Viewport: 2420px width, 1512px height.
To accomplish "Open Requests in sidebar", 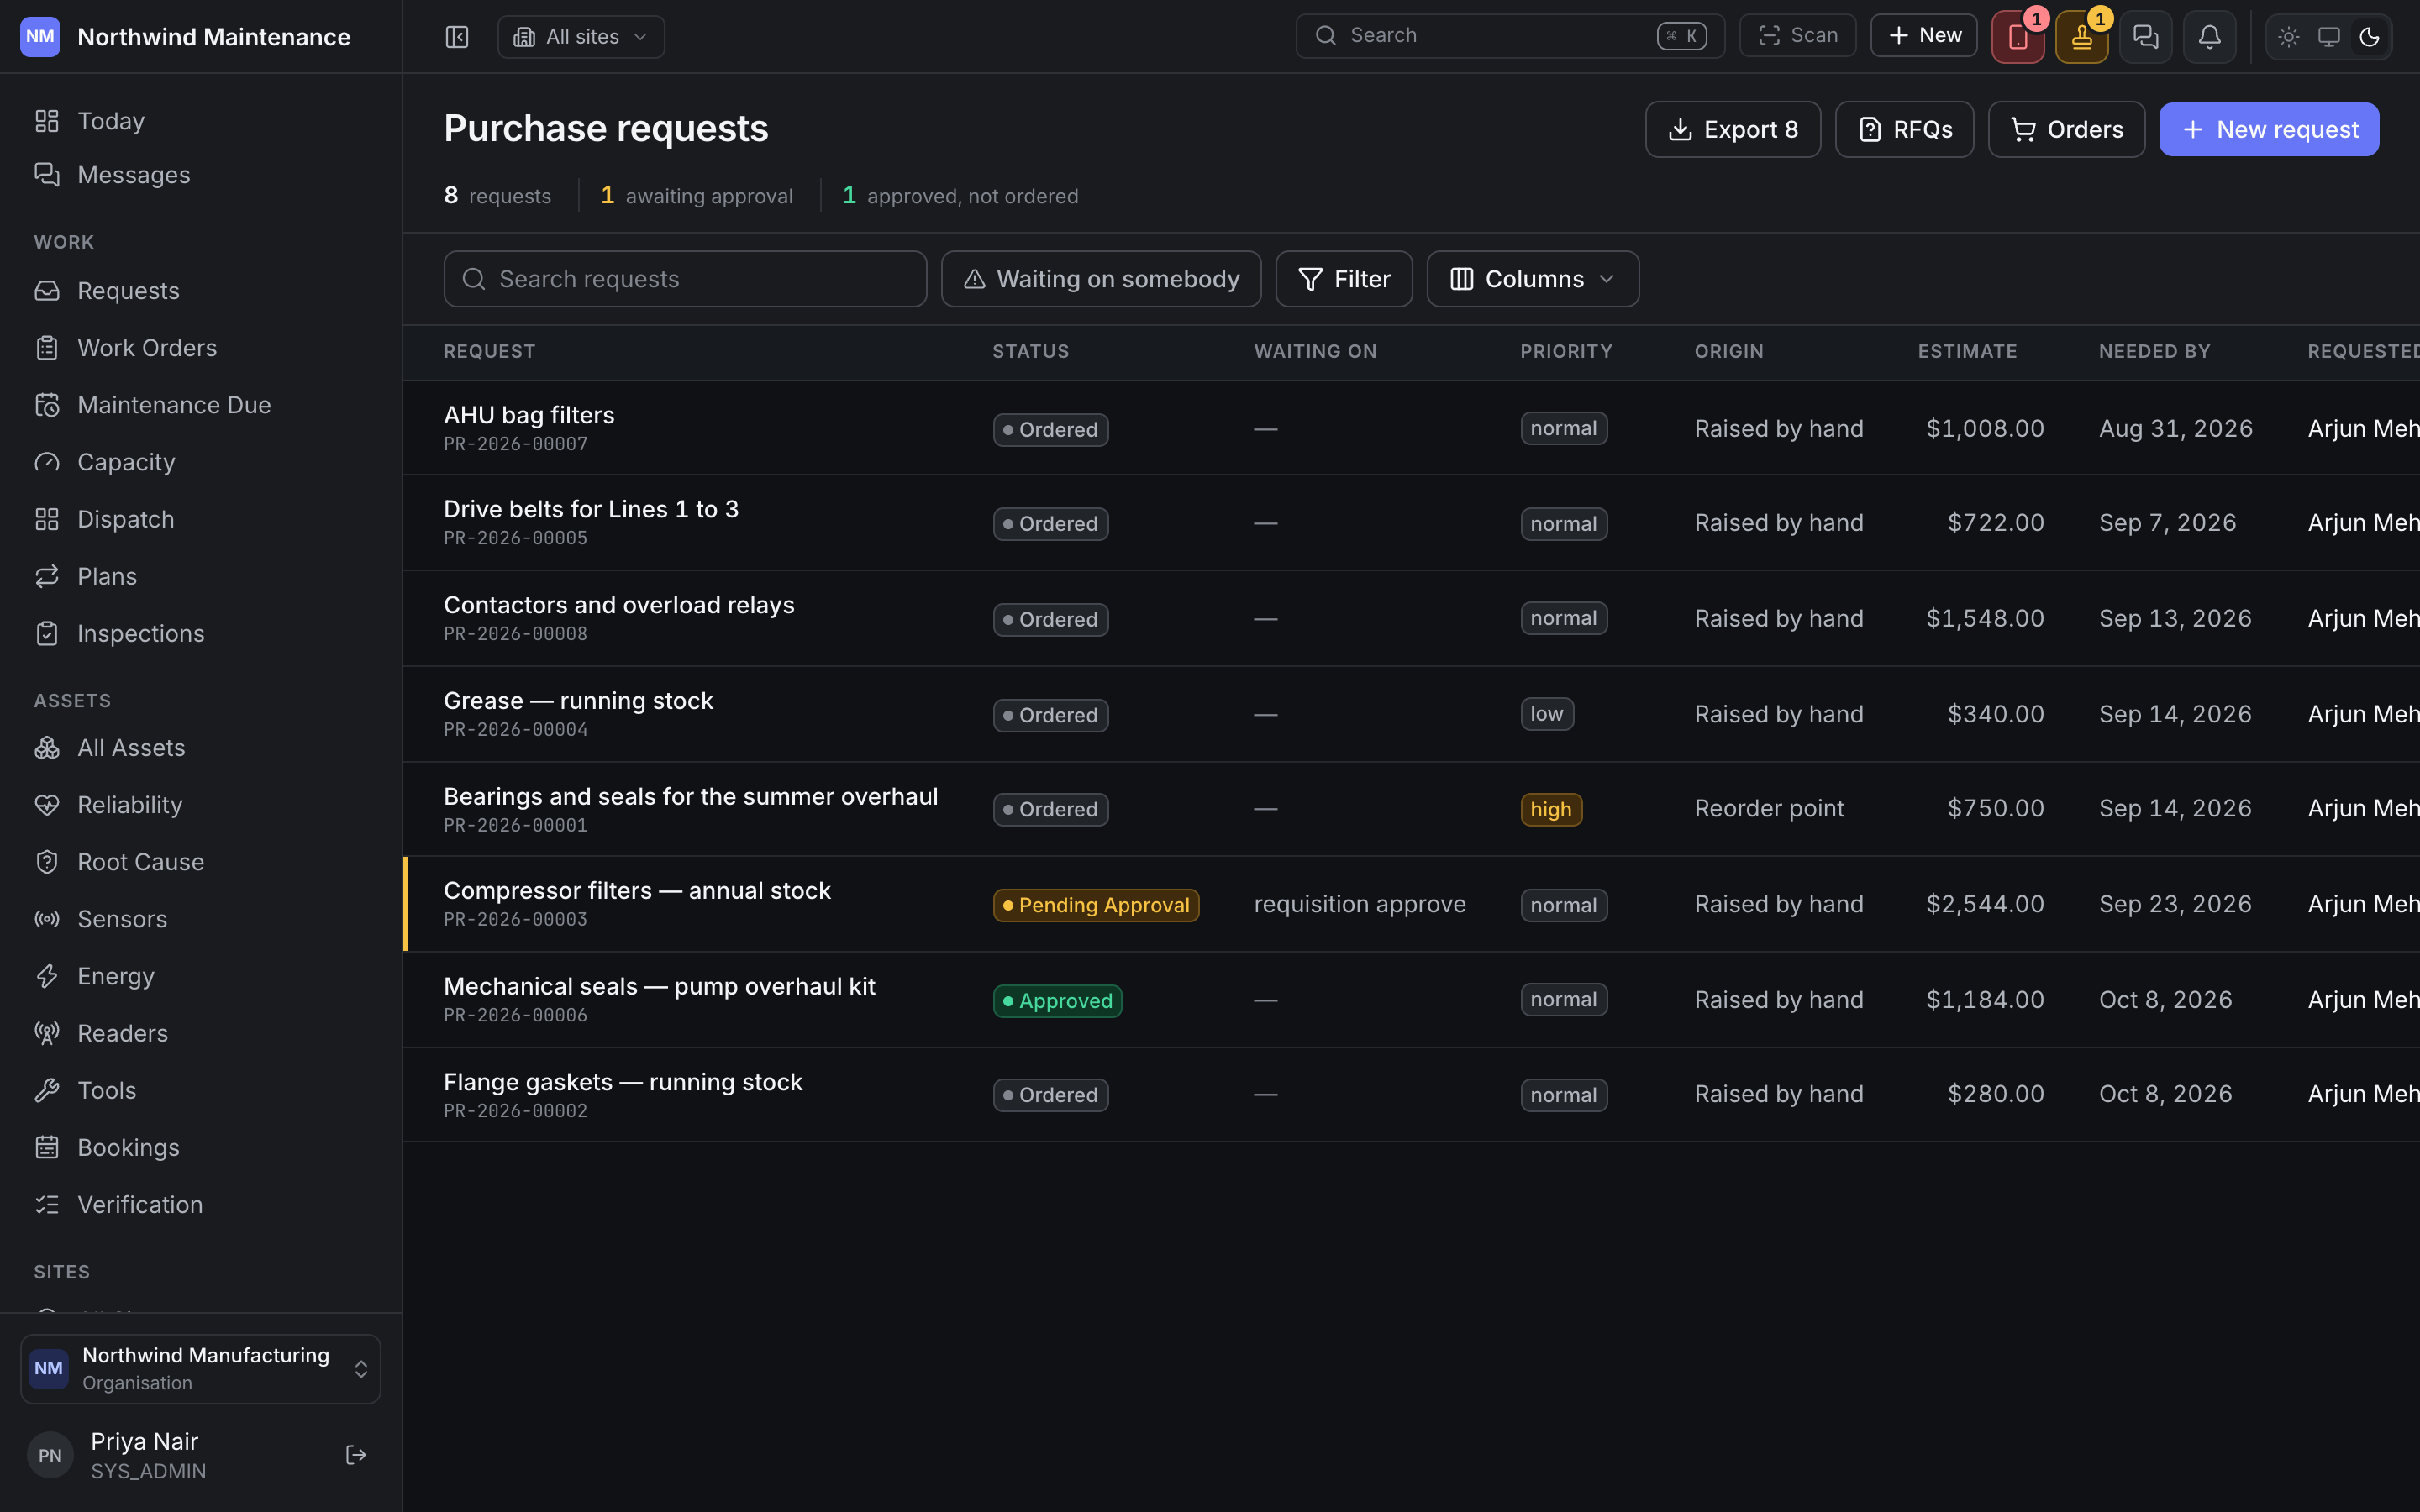I will click(x=201, y=291).
